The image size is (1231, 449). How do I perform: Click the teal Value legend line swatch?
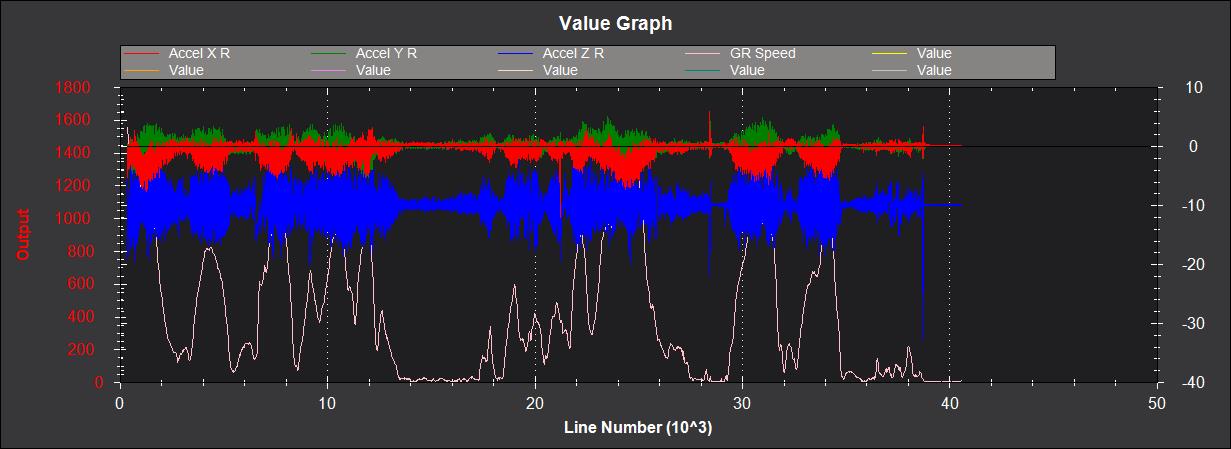point(704,70)
